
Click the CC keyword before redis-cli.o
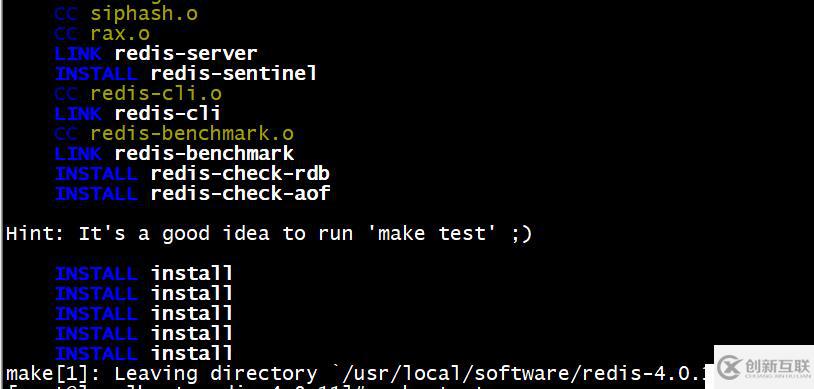tap(66, 93)
